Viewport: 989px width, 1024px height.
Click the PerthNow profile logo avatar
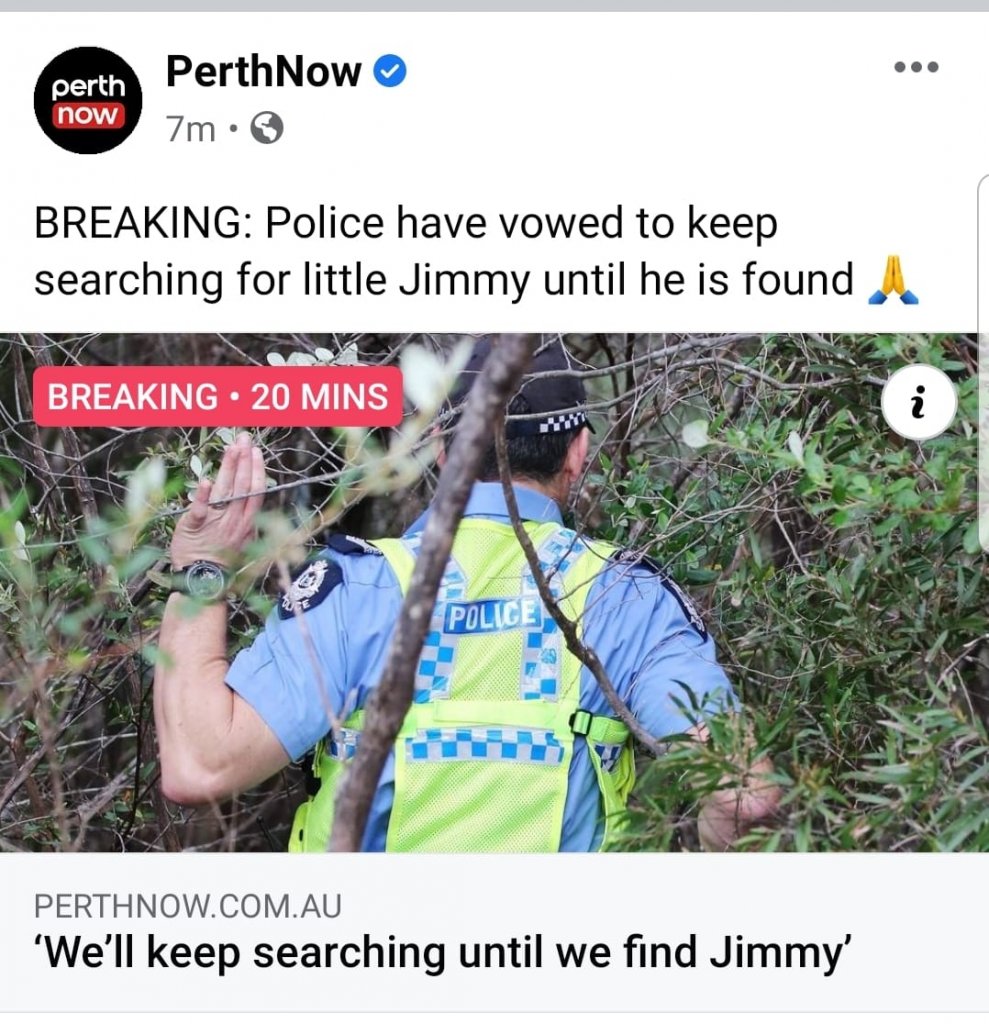click(88, 101)
